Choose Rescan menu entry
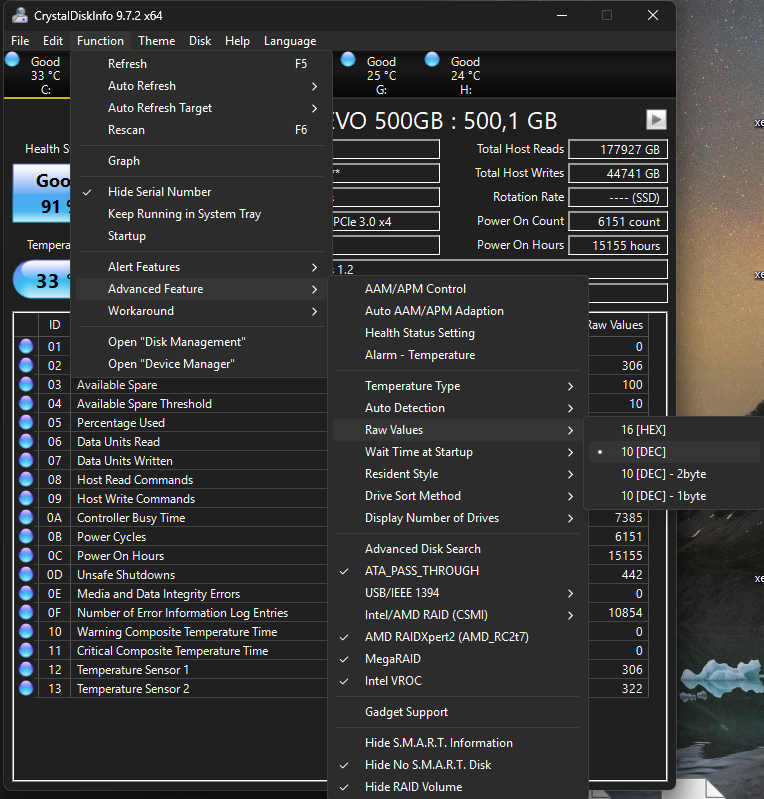This screenshot has height=799, width=764. [201, 130]
